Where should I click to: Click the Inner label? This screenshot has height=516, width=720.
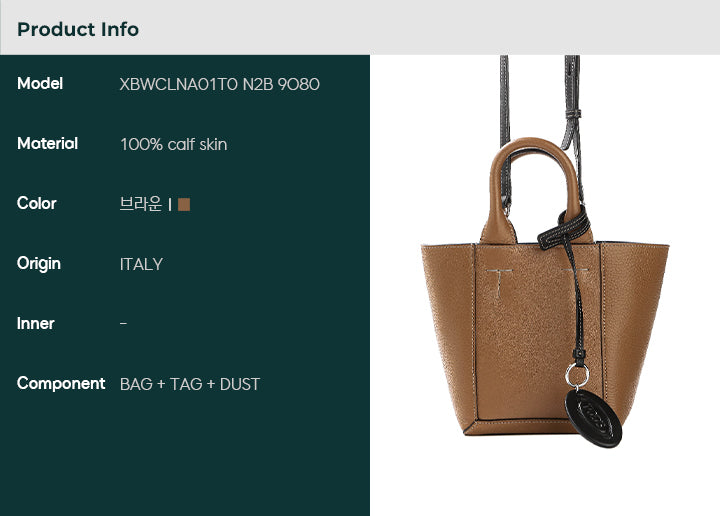tap(36, 324)
